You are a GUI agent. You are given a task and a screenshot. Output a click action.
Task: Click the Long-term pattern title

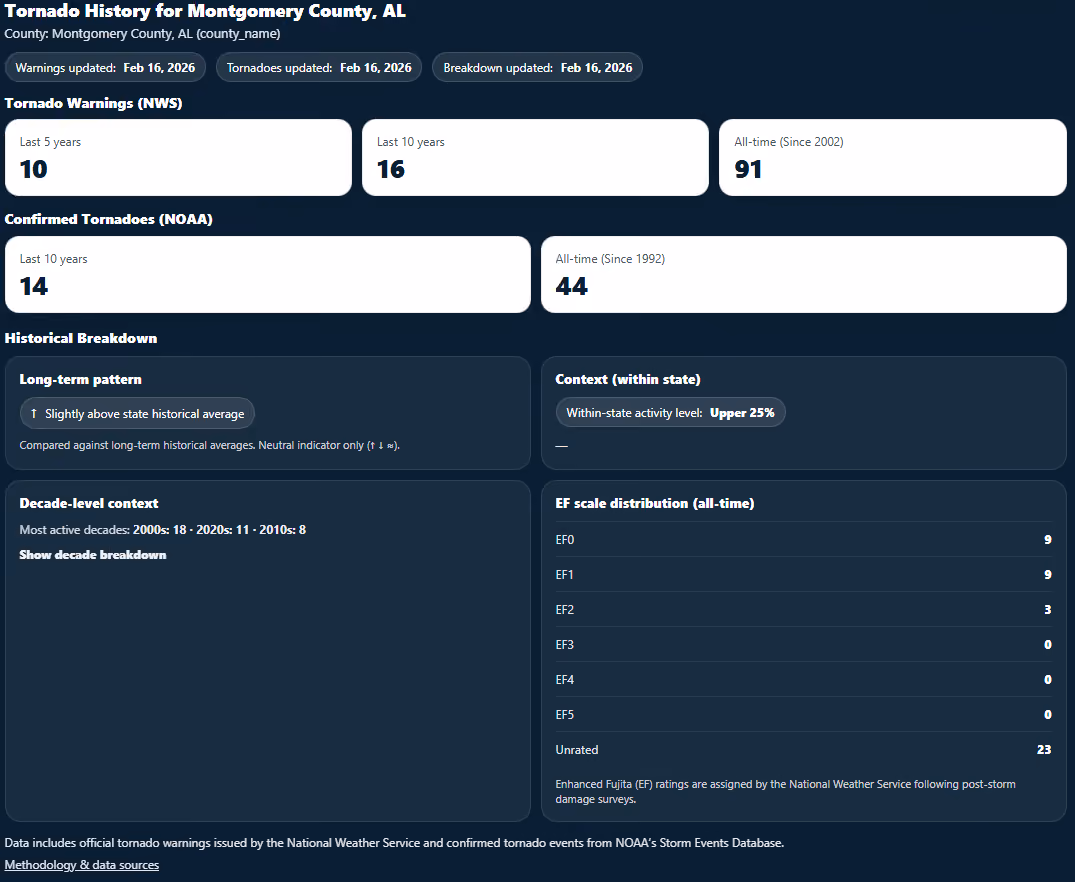coord(80,379)
